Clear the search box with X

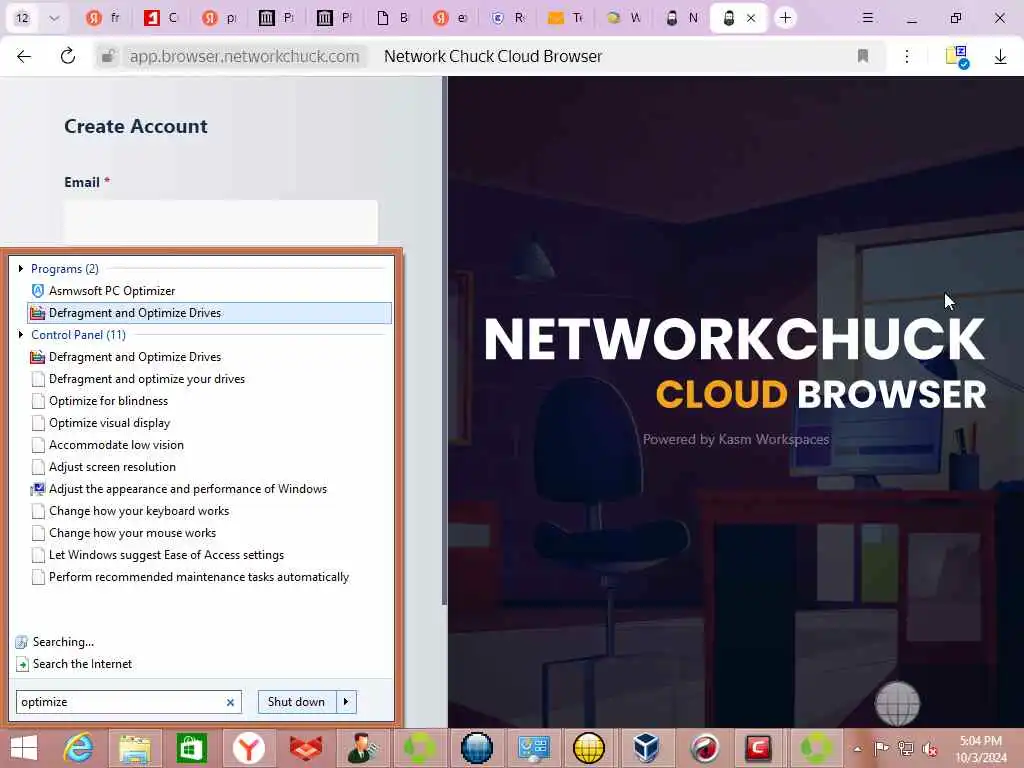click(230, 703)
